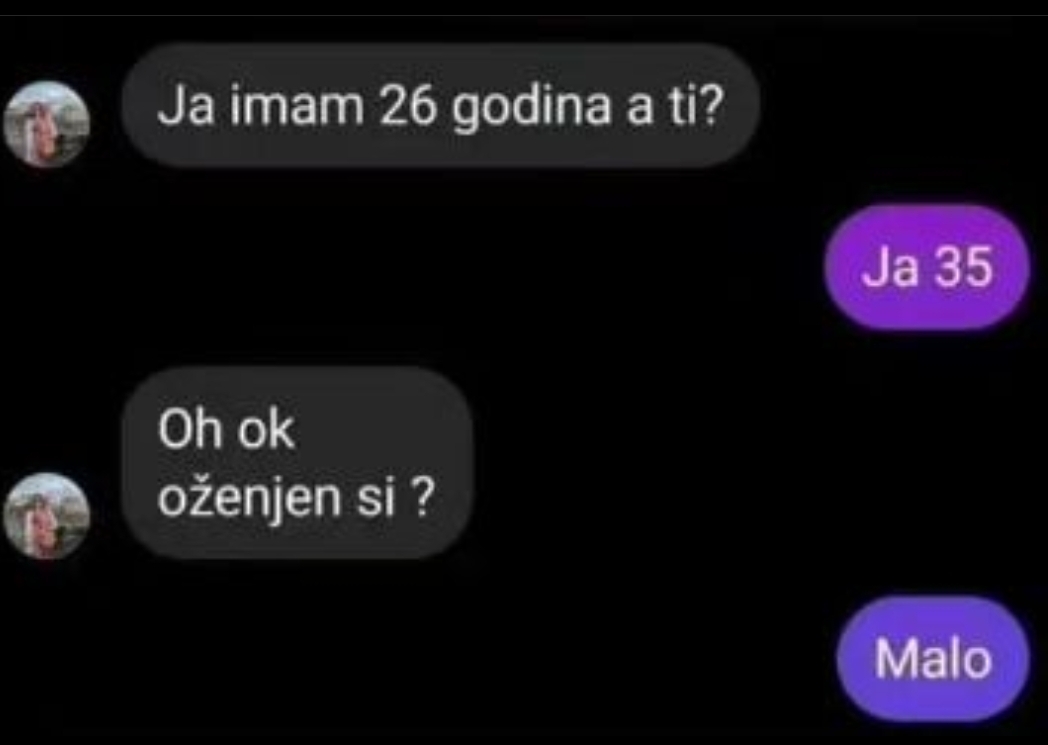Click the word "godina" in the first message
This screenshot has width=1048, height=745.
click(531, 108)
